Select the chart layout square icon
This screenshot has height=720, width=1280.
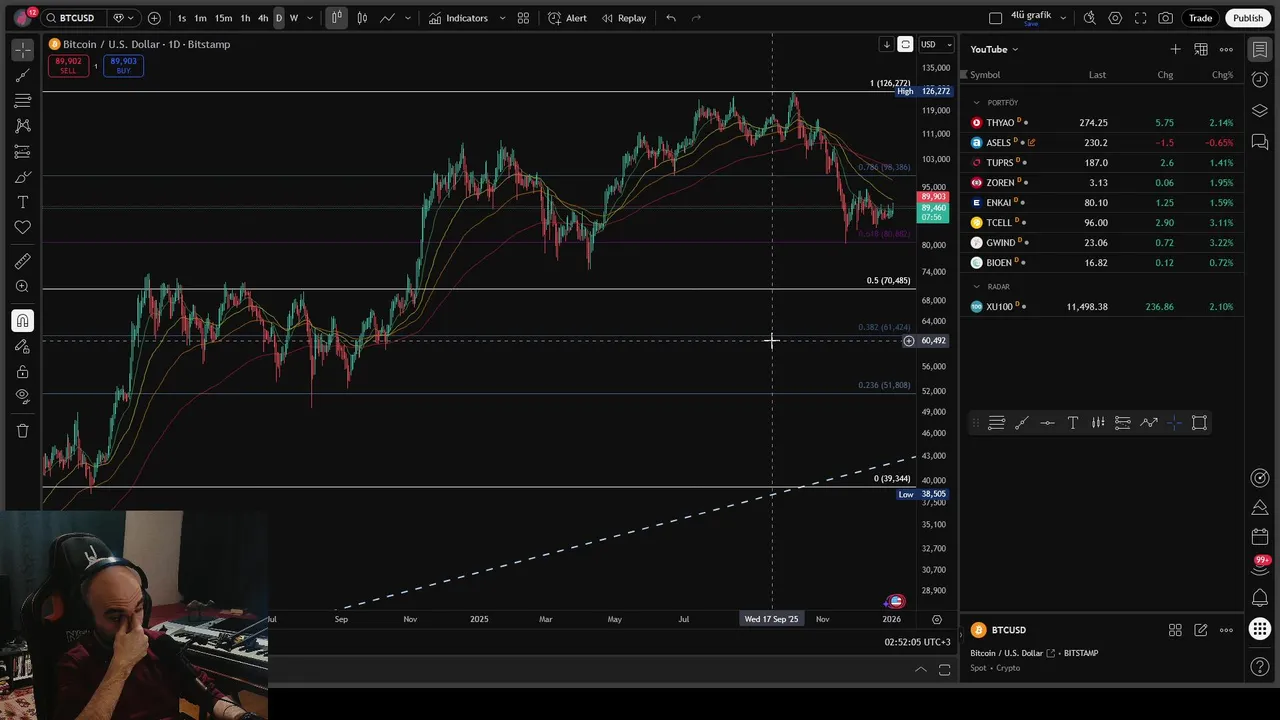[995, 18]
